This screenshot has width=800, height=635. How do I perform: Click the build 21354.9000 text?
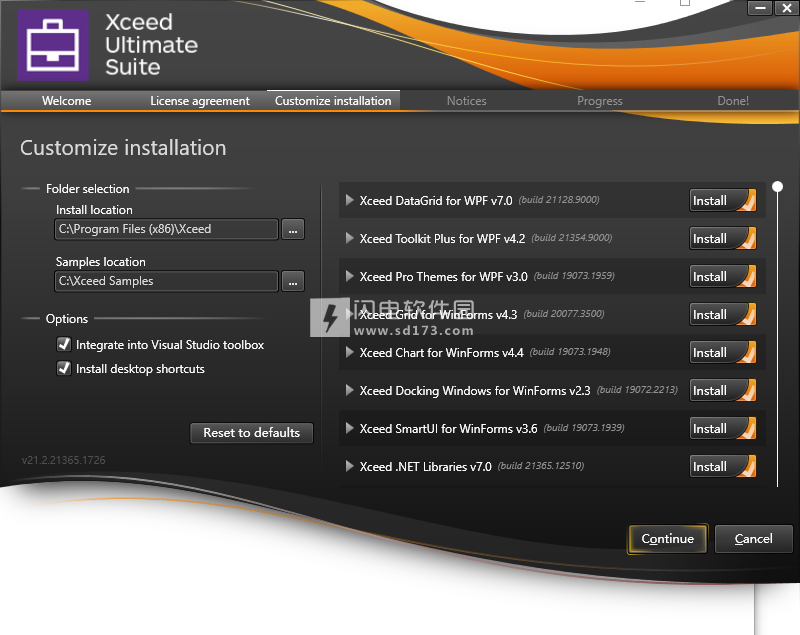pyautogui.click(x=572, y=238)
